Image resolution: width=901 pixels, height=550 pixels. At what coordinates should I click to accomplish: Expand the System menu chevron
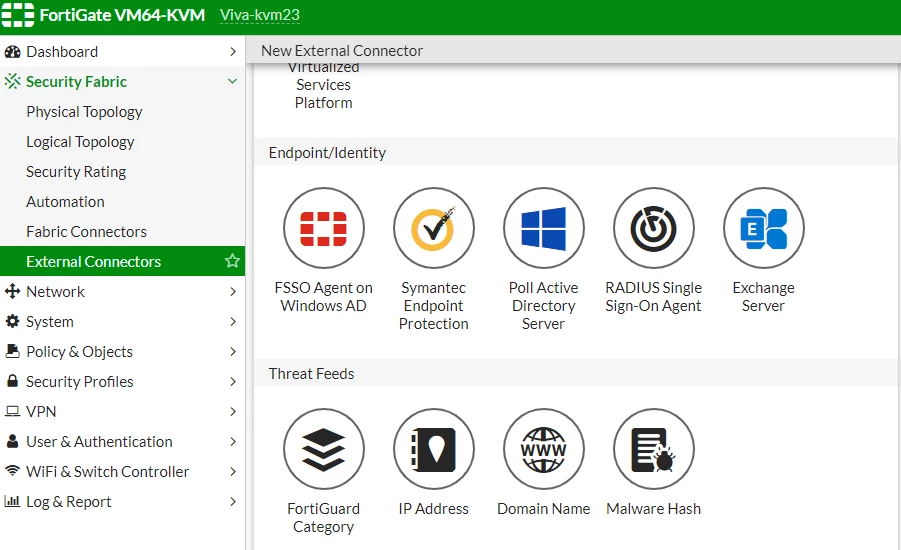tap(233, 321)
